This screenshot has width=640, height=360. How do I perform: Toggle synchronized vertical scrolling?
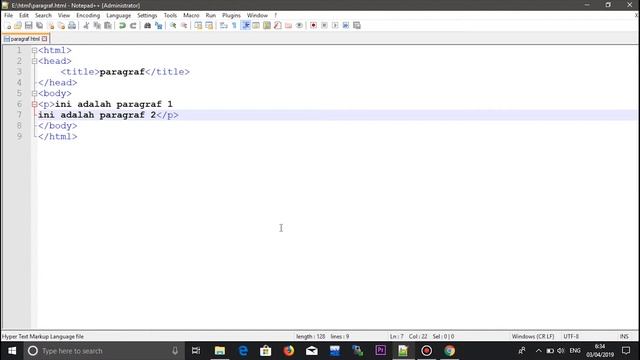pyautogui.click(x=198, y=25)
